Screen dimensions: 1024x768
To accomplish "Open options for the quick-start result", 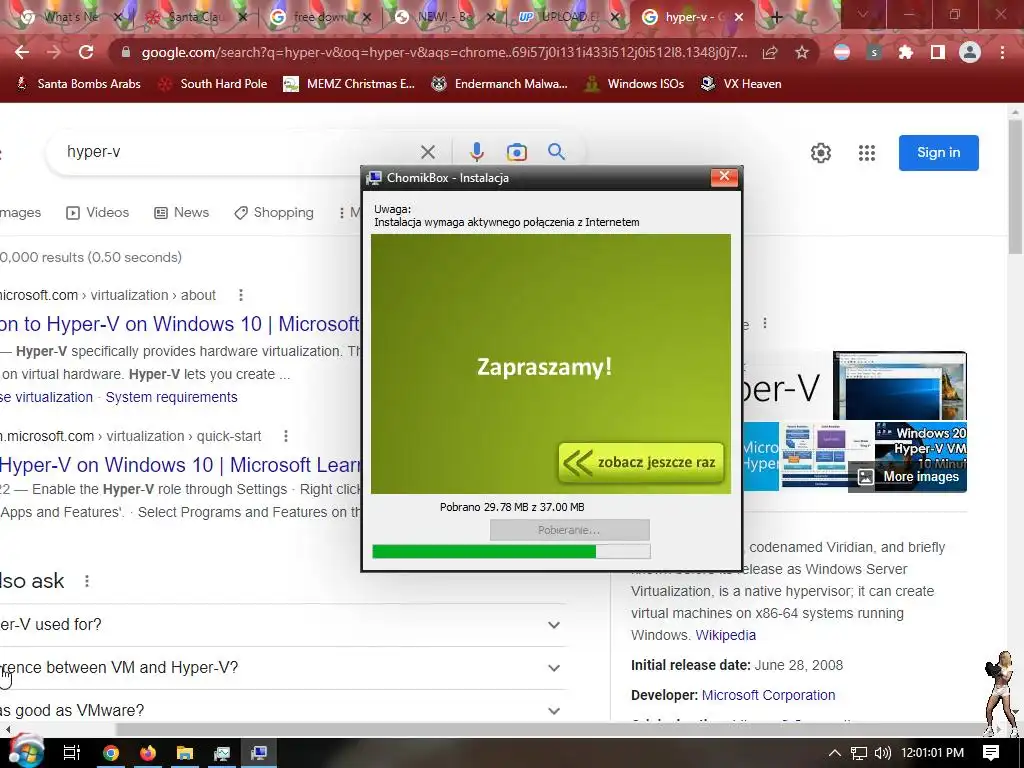I will (x=286, y=436).
